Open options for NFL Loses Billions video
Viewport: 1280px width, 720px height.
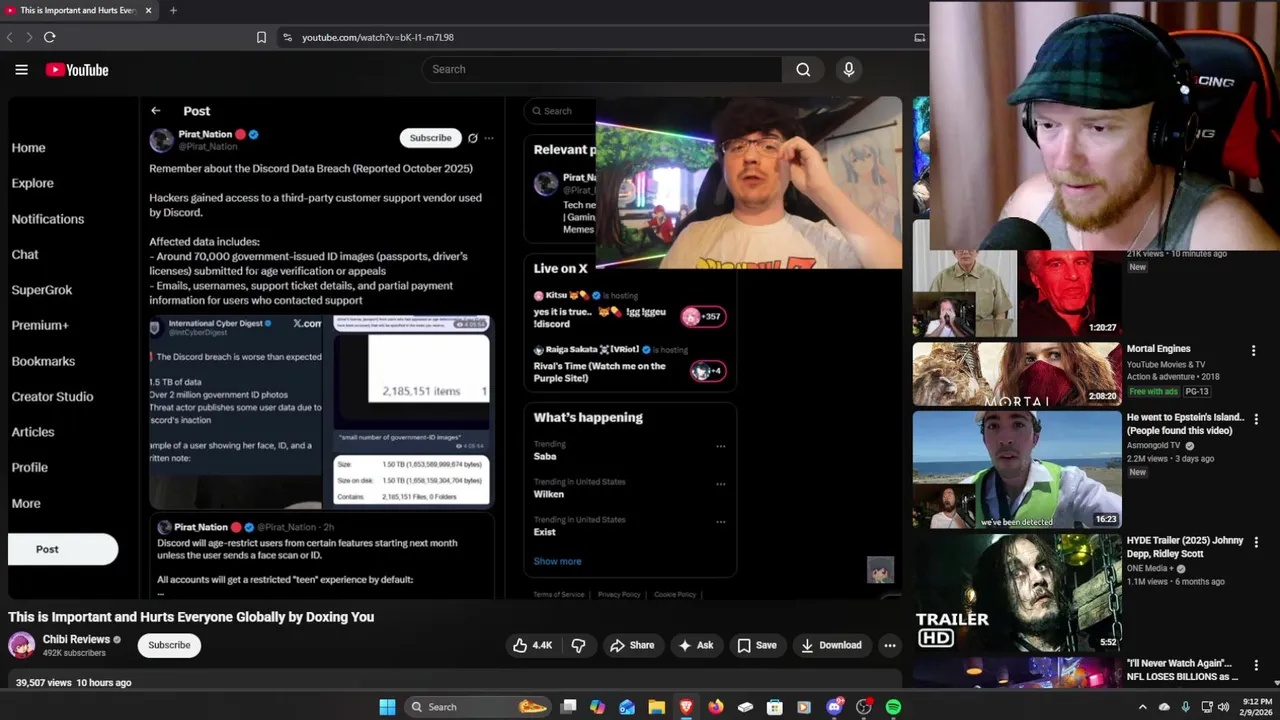click(x=1257, y=665)
